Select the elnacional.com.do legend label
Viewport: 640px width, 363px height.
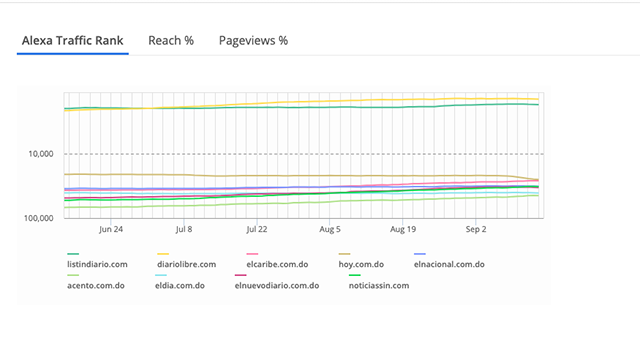(x=449, y=264)
